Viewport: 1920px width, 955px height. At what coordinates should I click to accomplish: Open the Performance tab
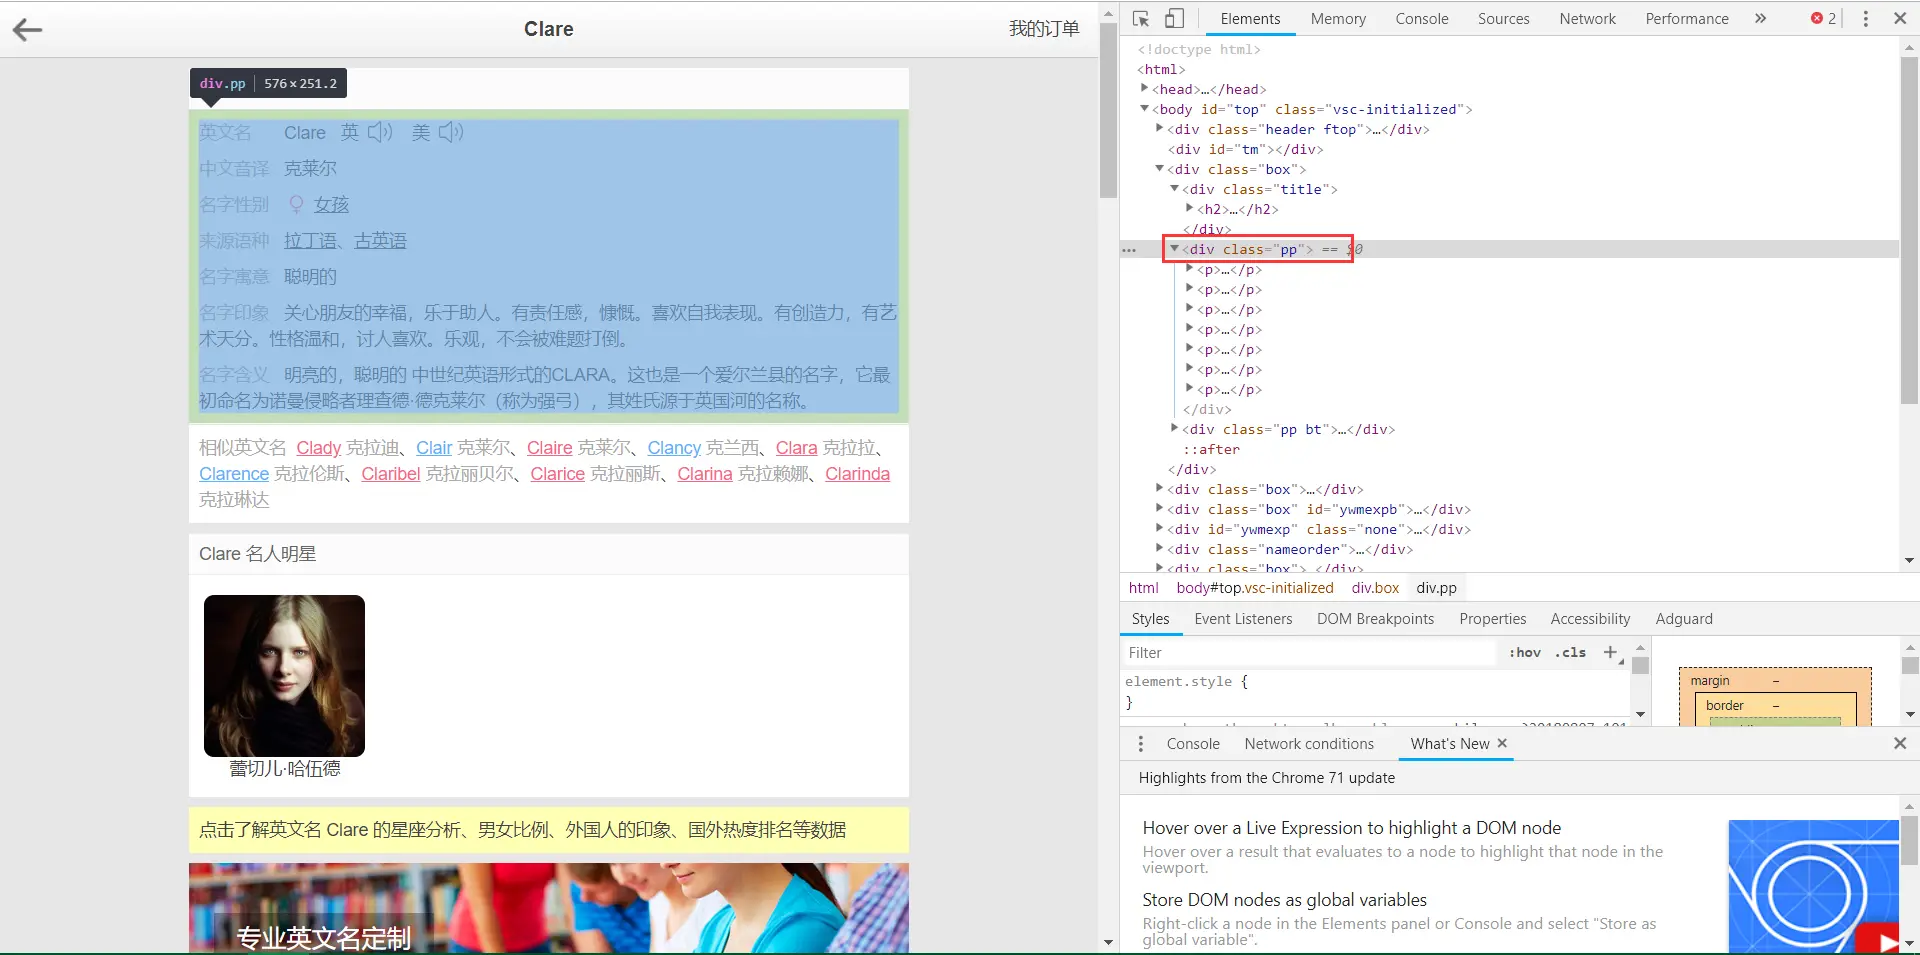[1687, 18]
